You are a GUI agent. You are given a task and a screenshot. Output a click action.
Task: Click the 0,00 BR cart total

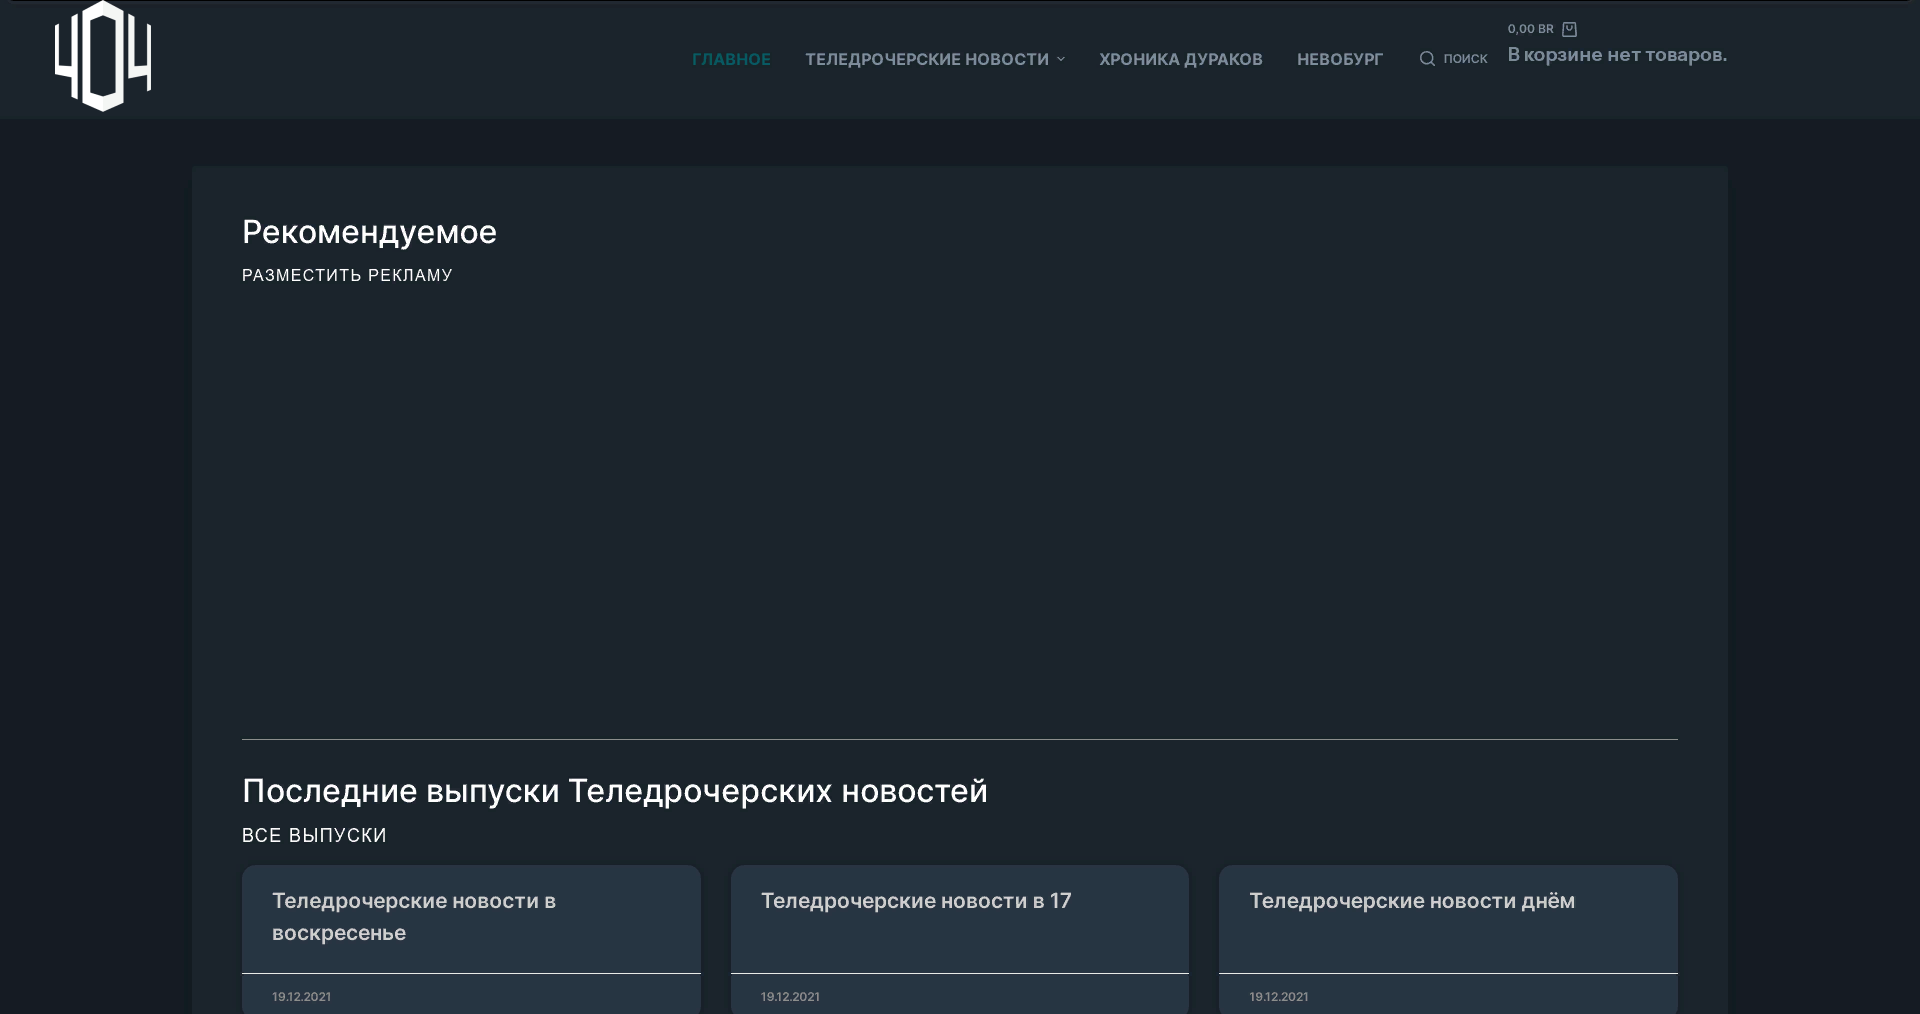click(1530, 29)
